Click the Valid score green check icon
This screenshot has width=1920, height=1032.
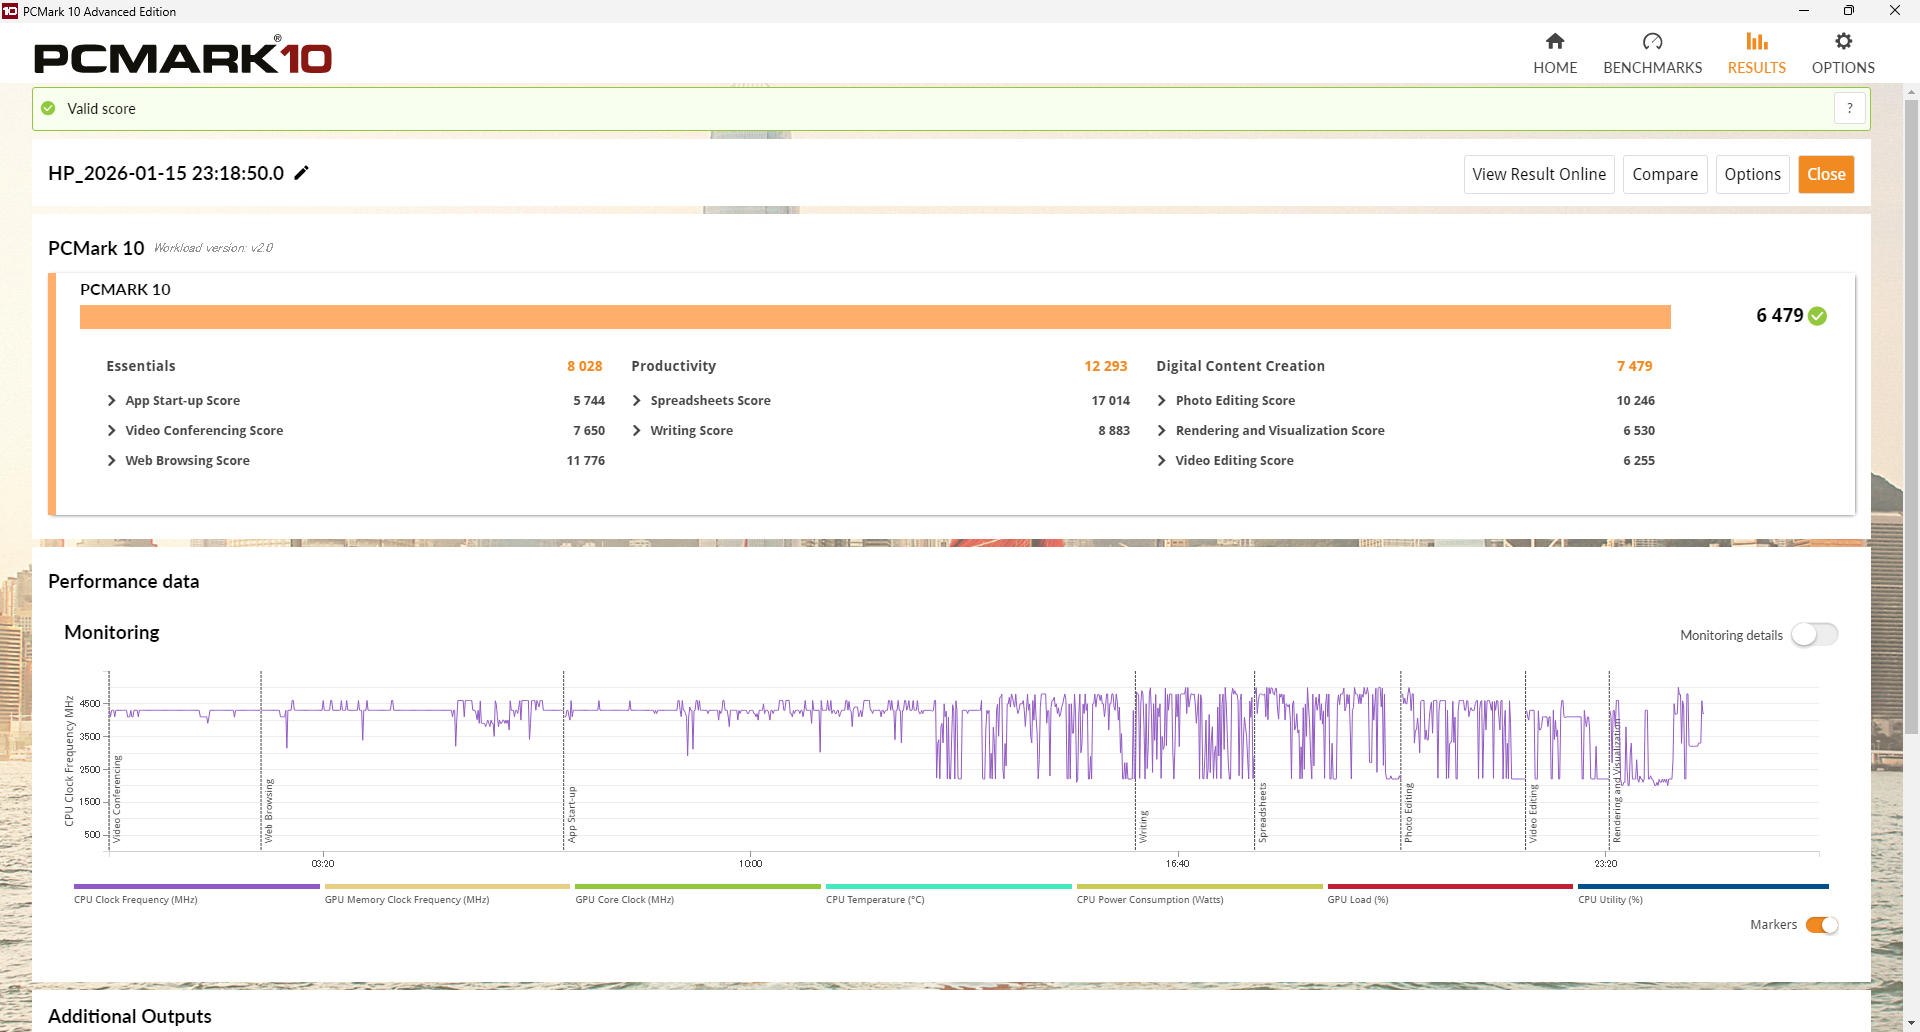pyautogui.click(x=48, y=108)
